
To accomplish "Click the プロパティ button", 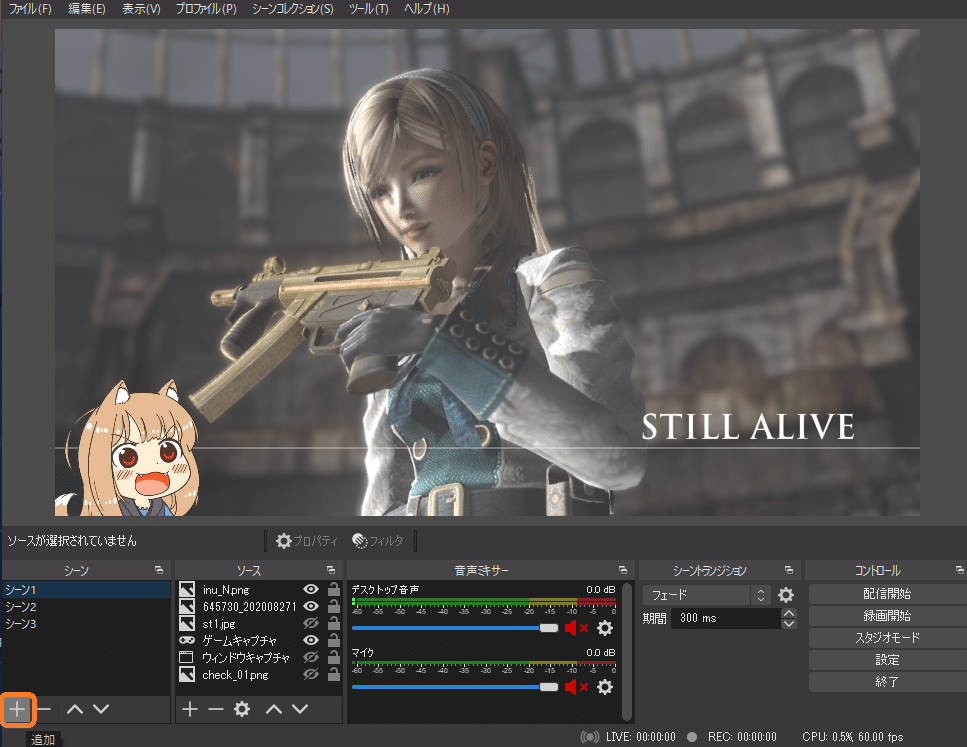I will (307, 541).
